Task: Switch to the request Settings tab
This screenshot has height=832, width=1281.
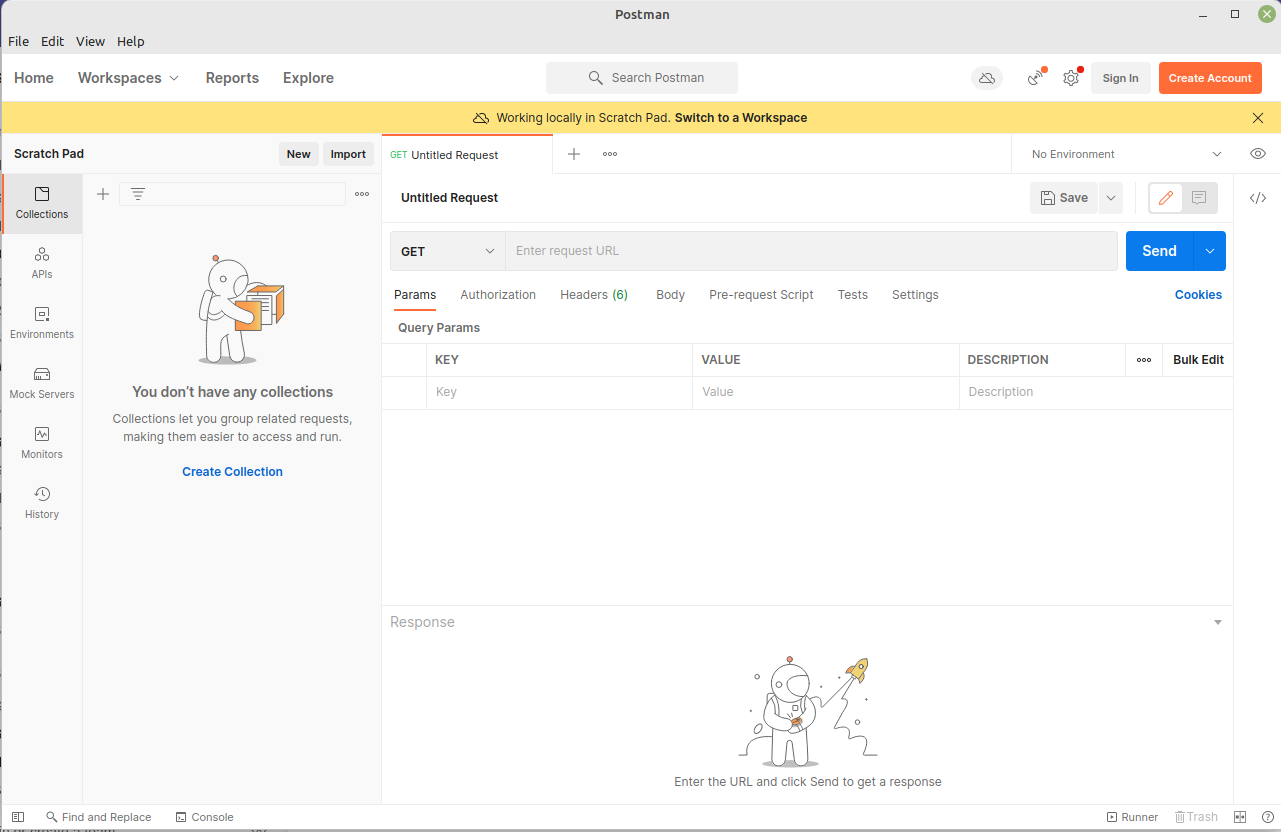Action: pyautogui.click(x=915, y=295)
